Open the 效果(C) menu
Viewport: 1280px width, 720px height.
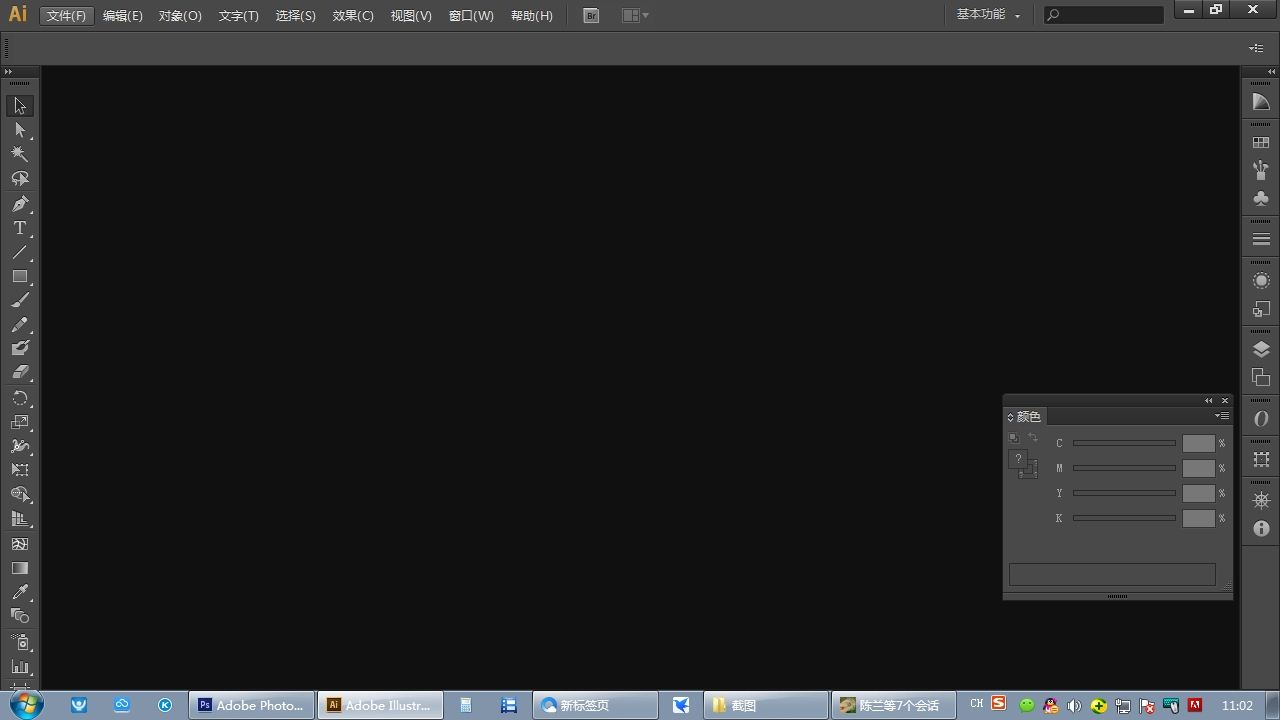(x=353, y=16)
